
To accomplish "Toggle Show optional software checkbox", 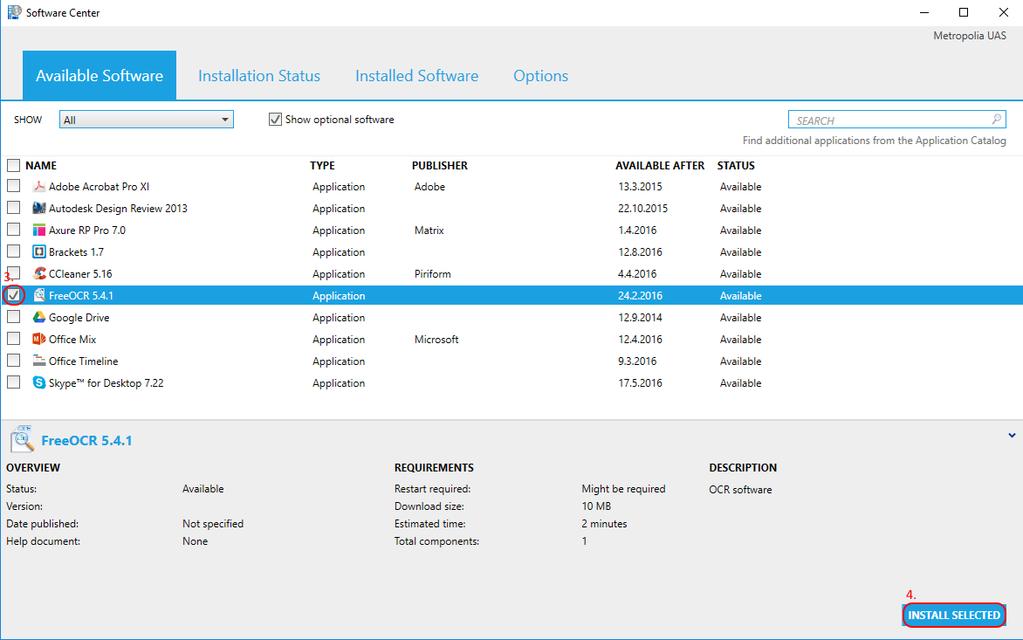I will point(275,119).
